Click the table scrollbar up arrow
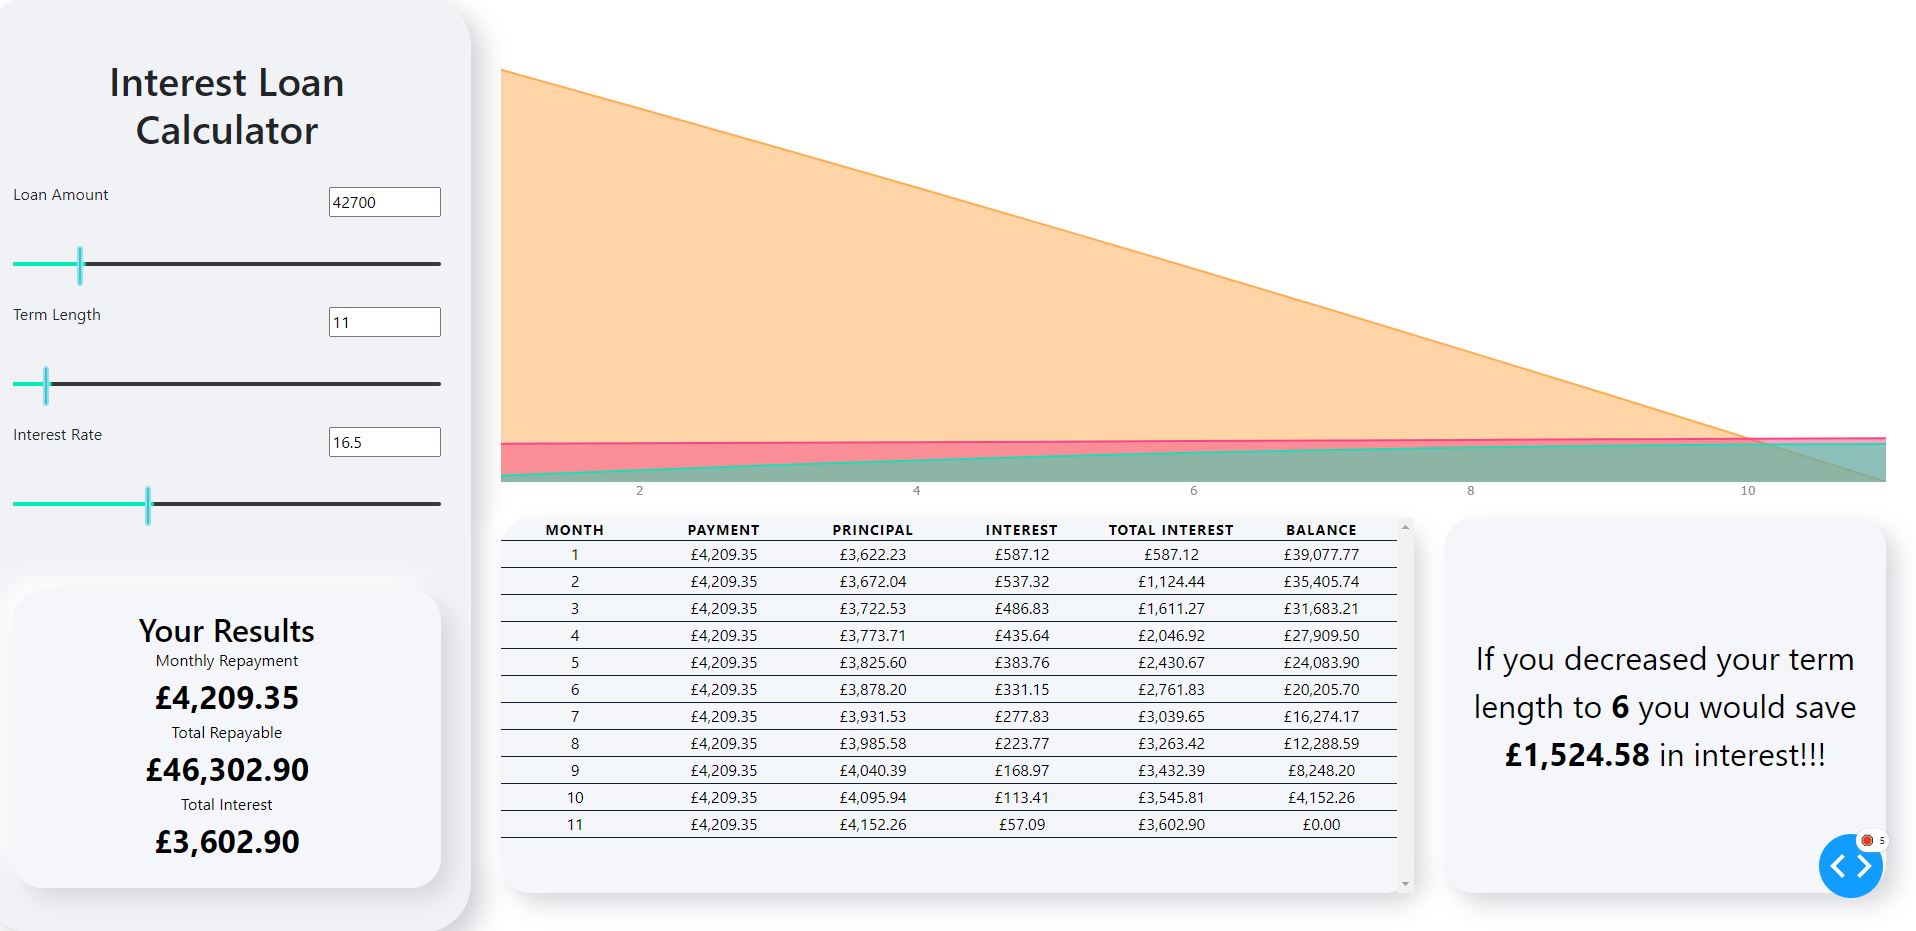 coord(1405,527)
